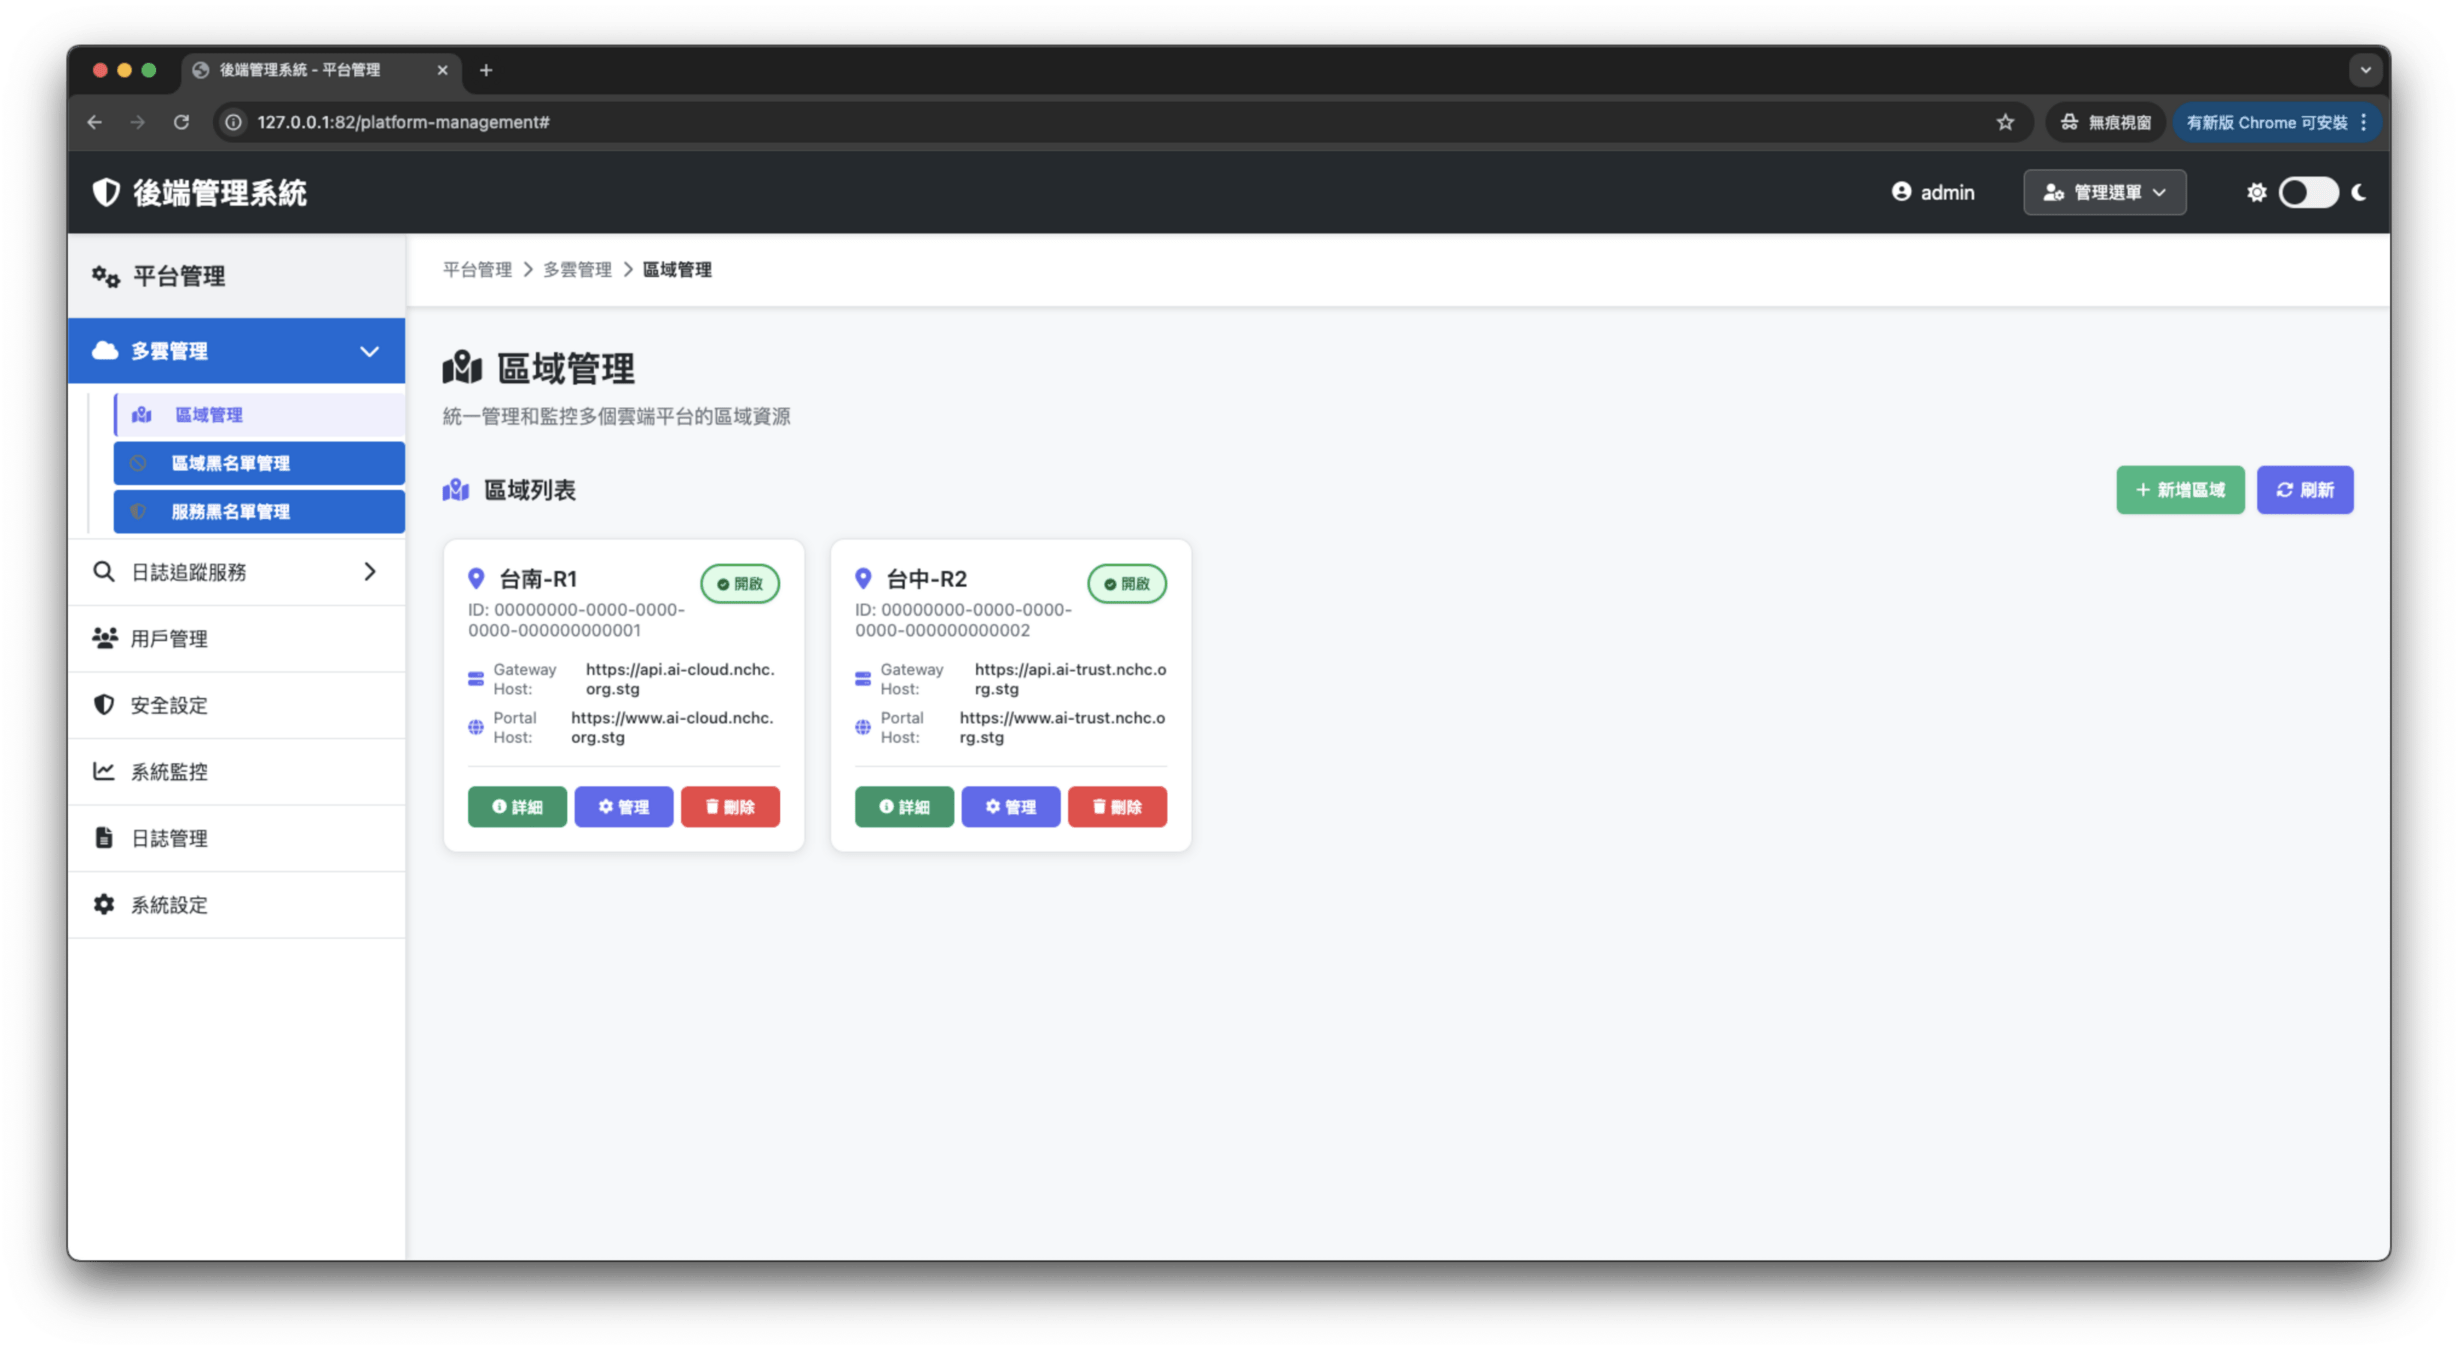Click the shield logo beside 後端管理系統
Screen dimensions: 2458x1350
106,192
